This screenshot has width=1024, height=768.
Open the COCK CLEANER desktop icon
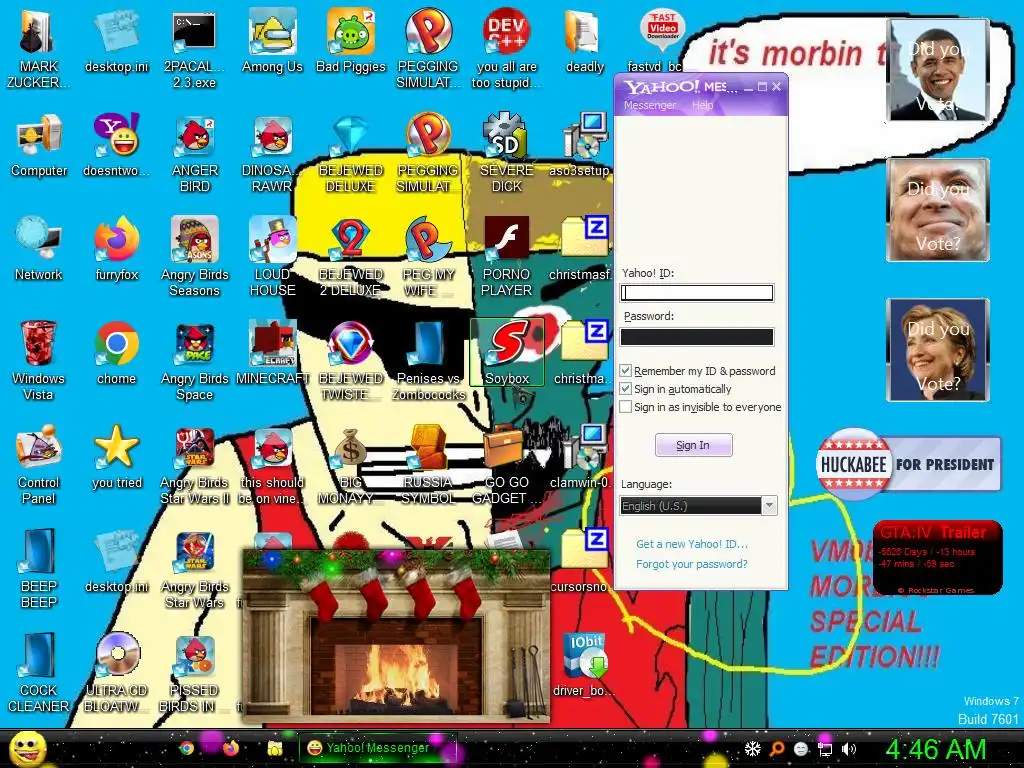coord(39,673)
